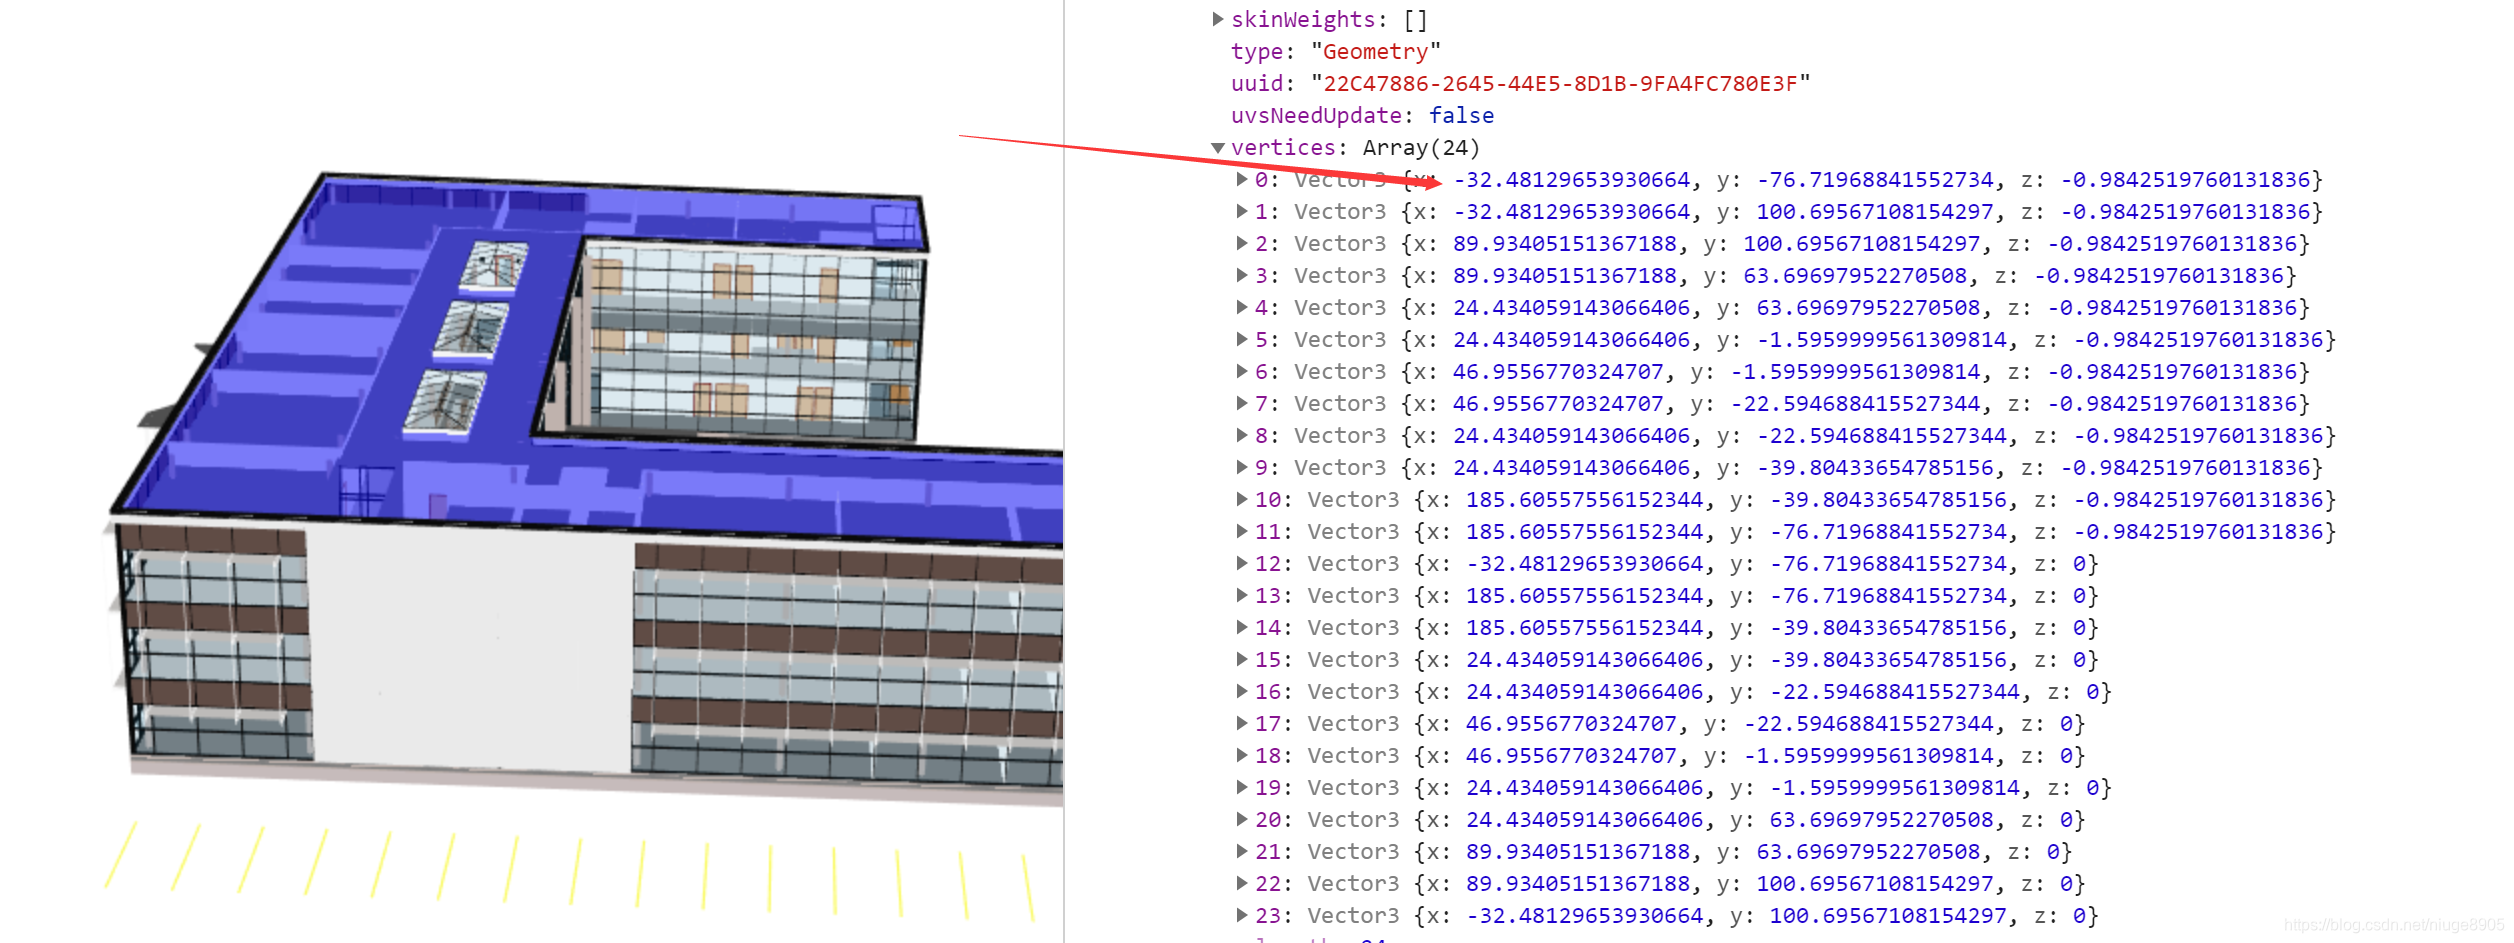
Task: Expand vertex 15 Vector3 entry
Action: (1242, 660)
